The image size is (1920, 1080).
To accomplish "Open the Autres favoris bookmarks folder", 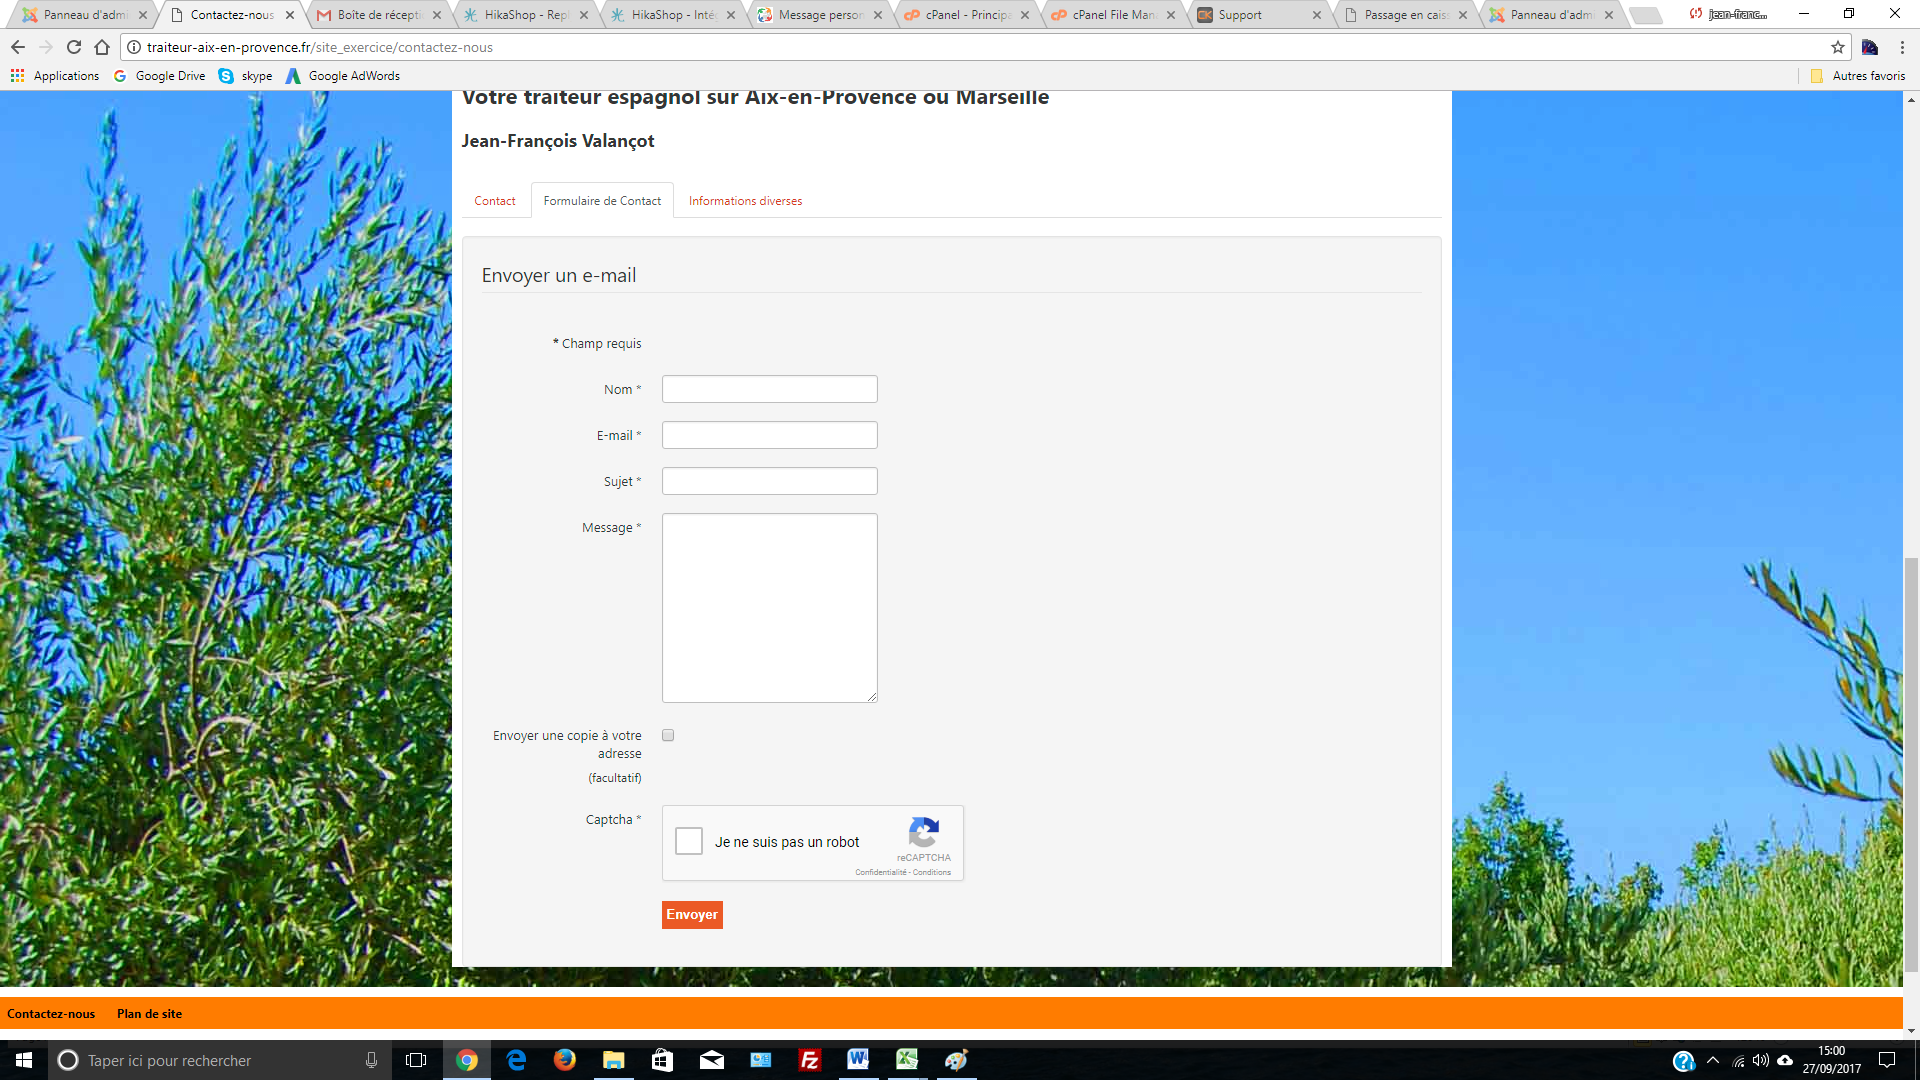I will point(1858,76).
